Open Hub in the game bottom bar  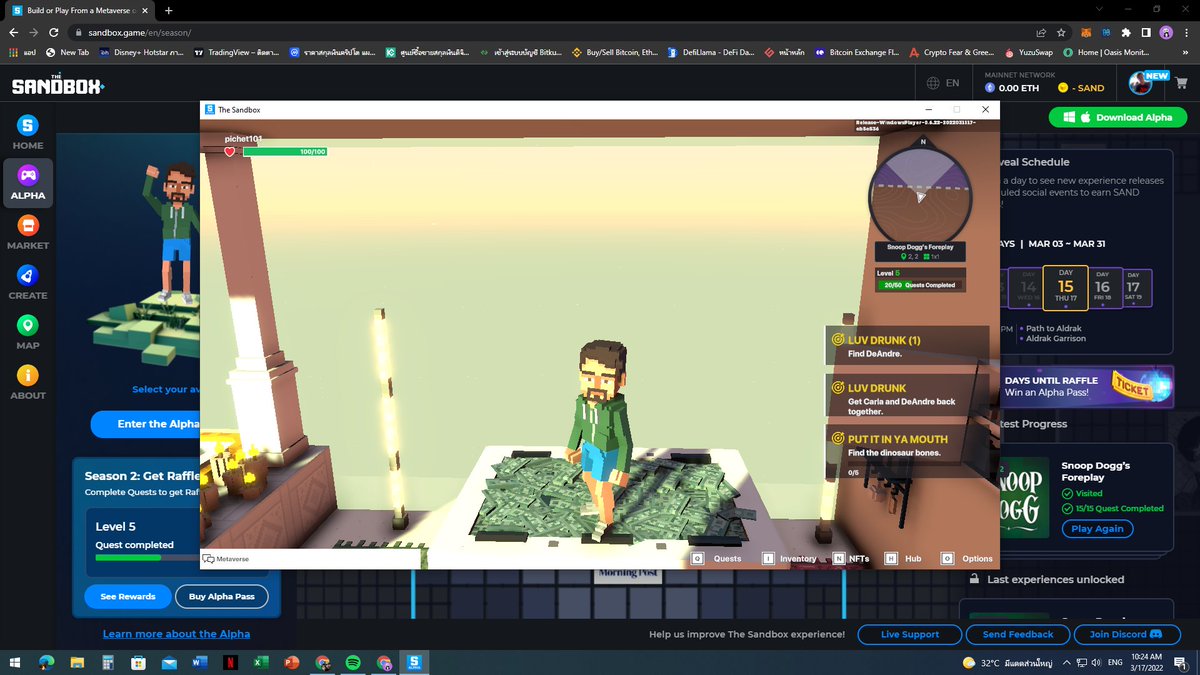click(904, 558)
